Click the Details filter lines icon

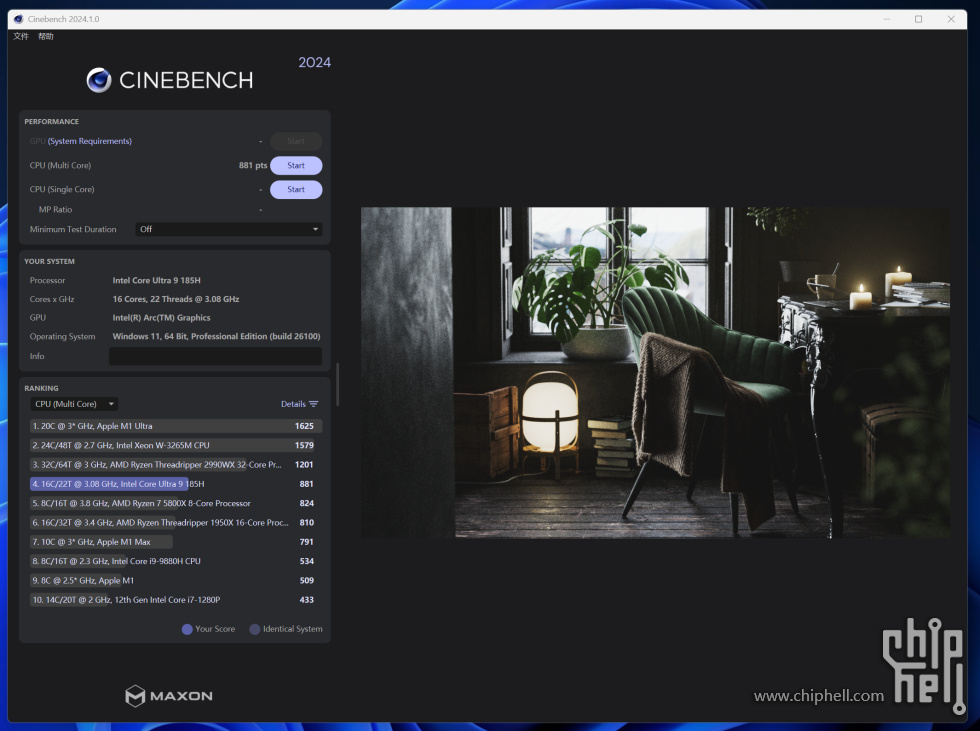pos(314,404)
